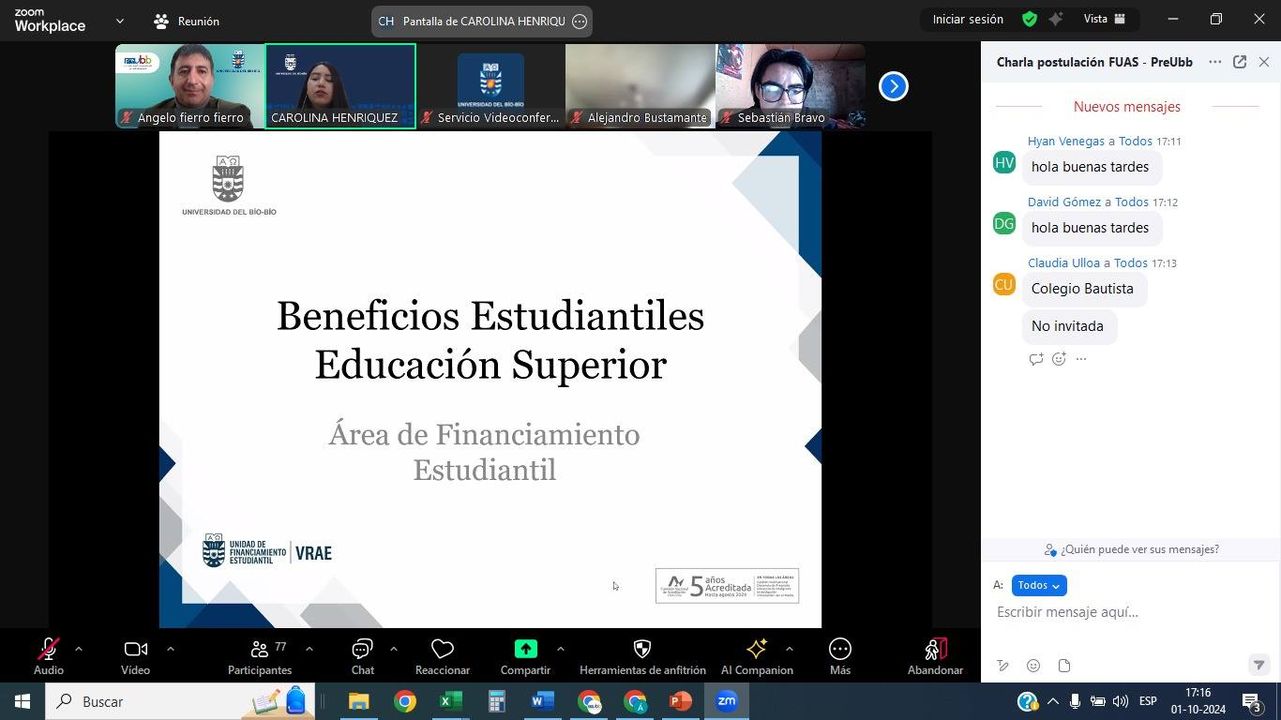Open the Reunión tab at the top

point(186,21)
